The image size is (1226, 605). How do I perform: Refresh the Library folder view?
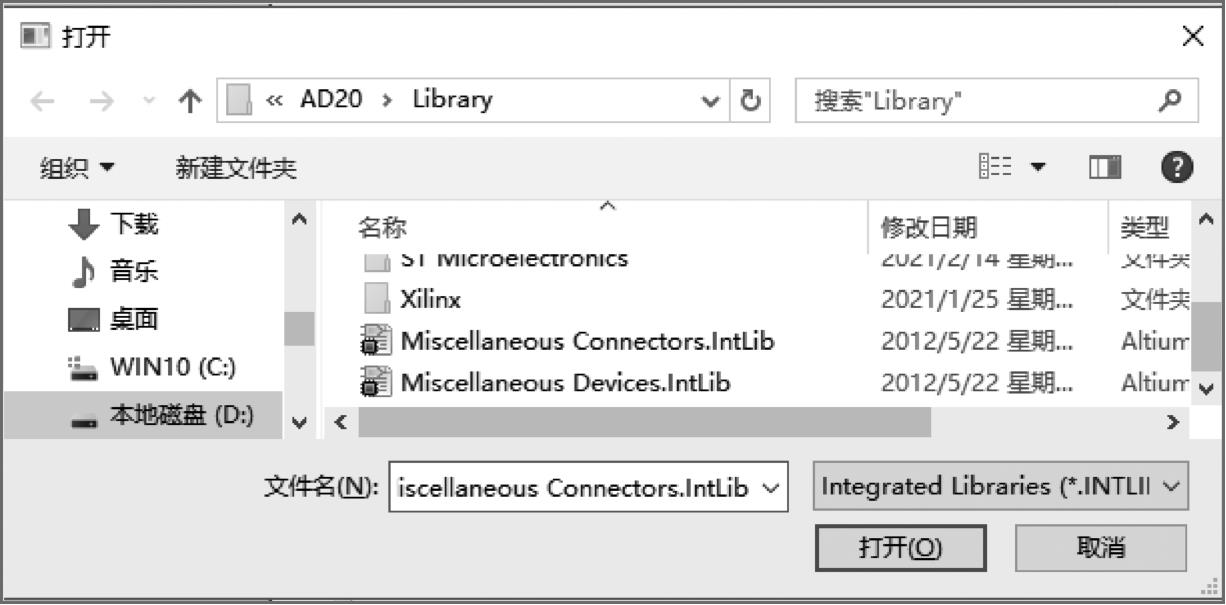[750, 101]
